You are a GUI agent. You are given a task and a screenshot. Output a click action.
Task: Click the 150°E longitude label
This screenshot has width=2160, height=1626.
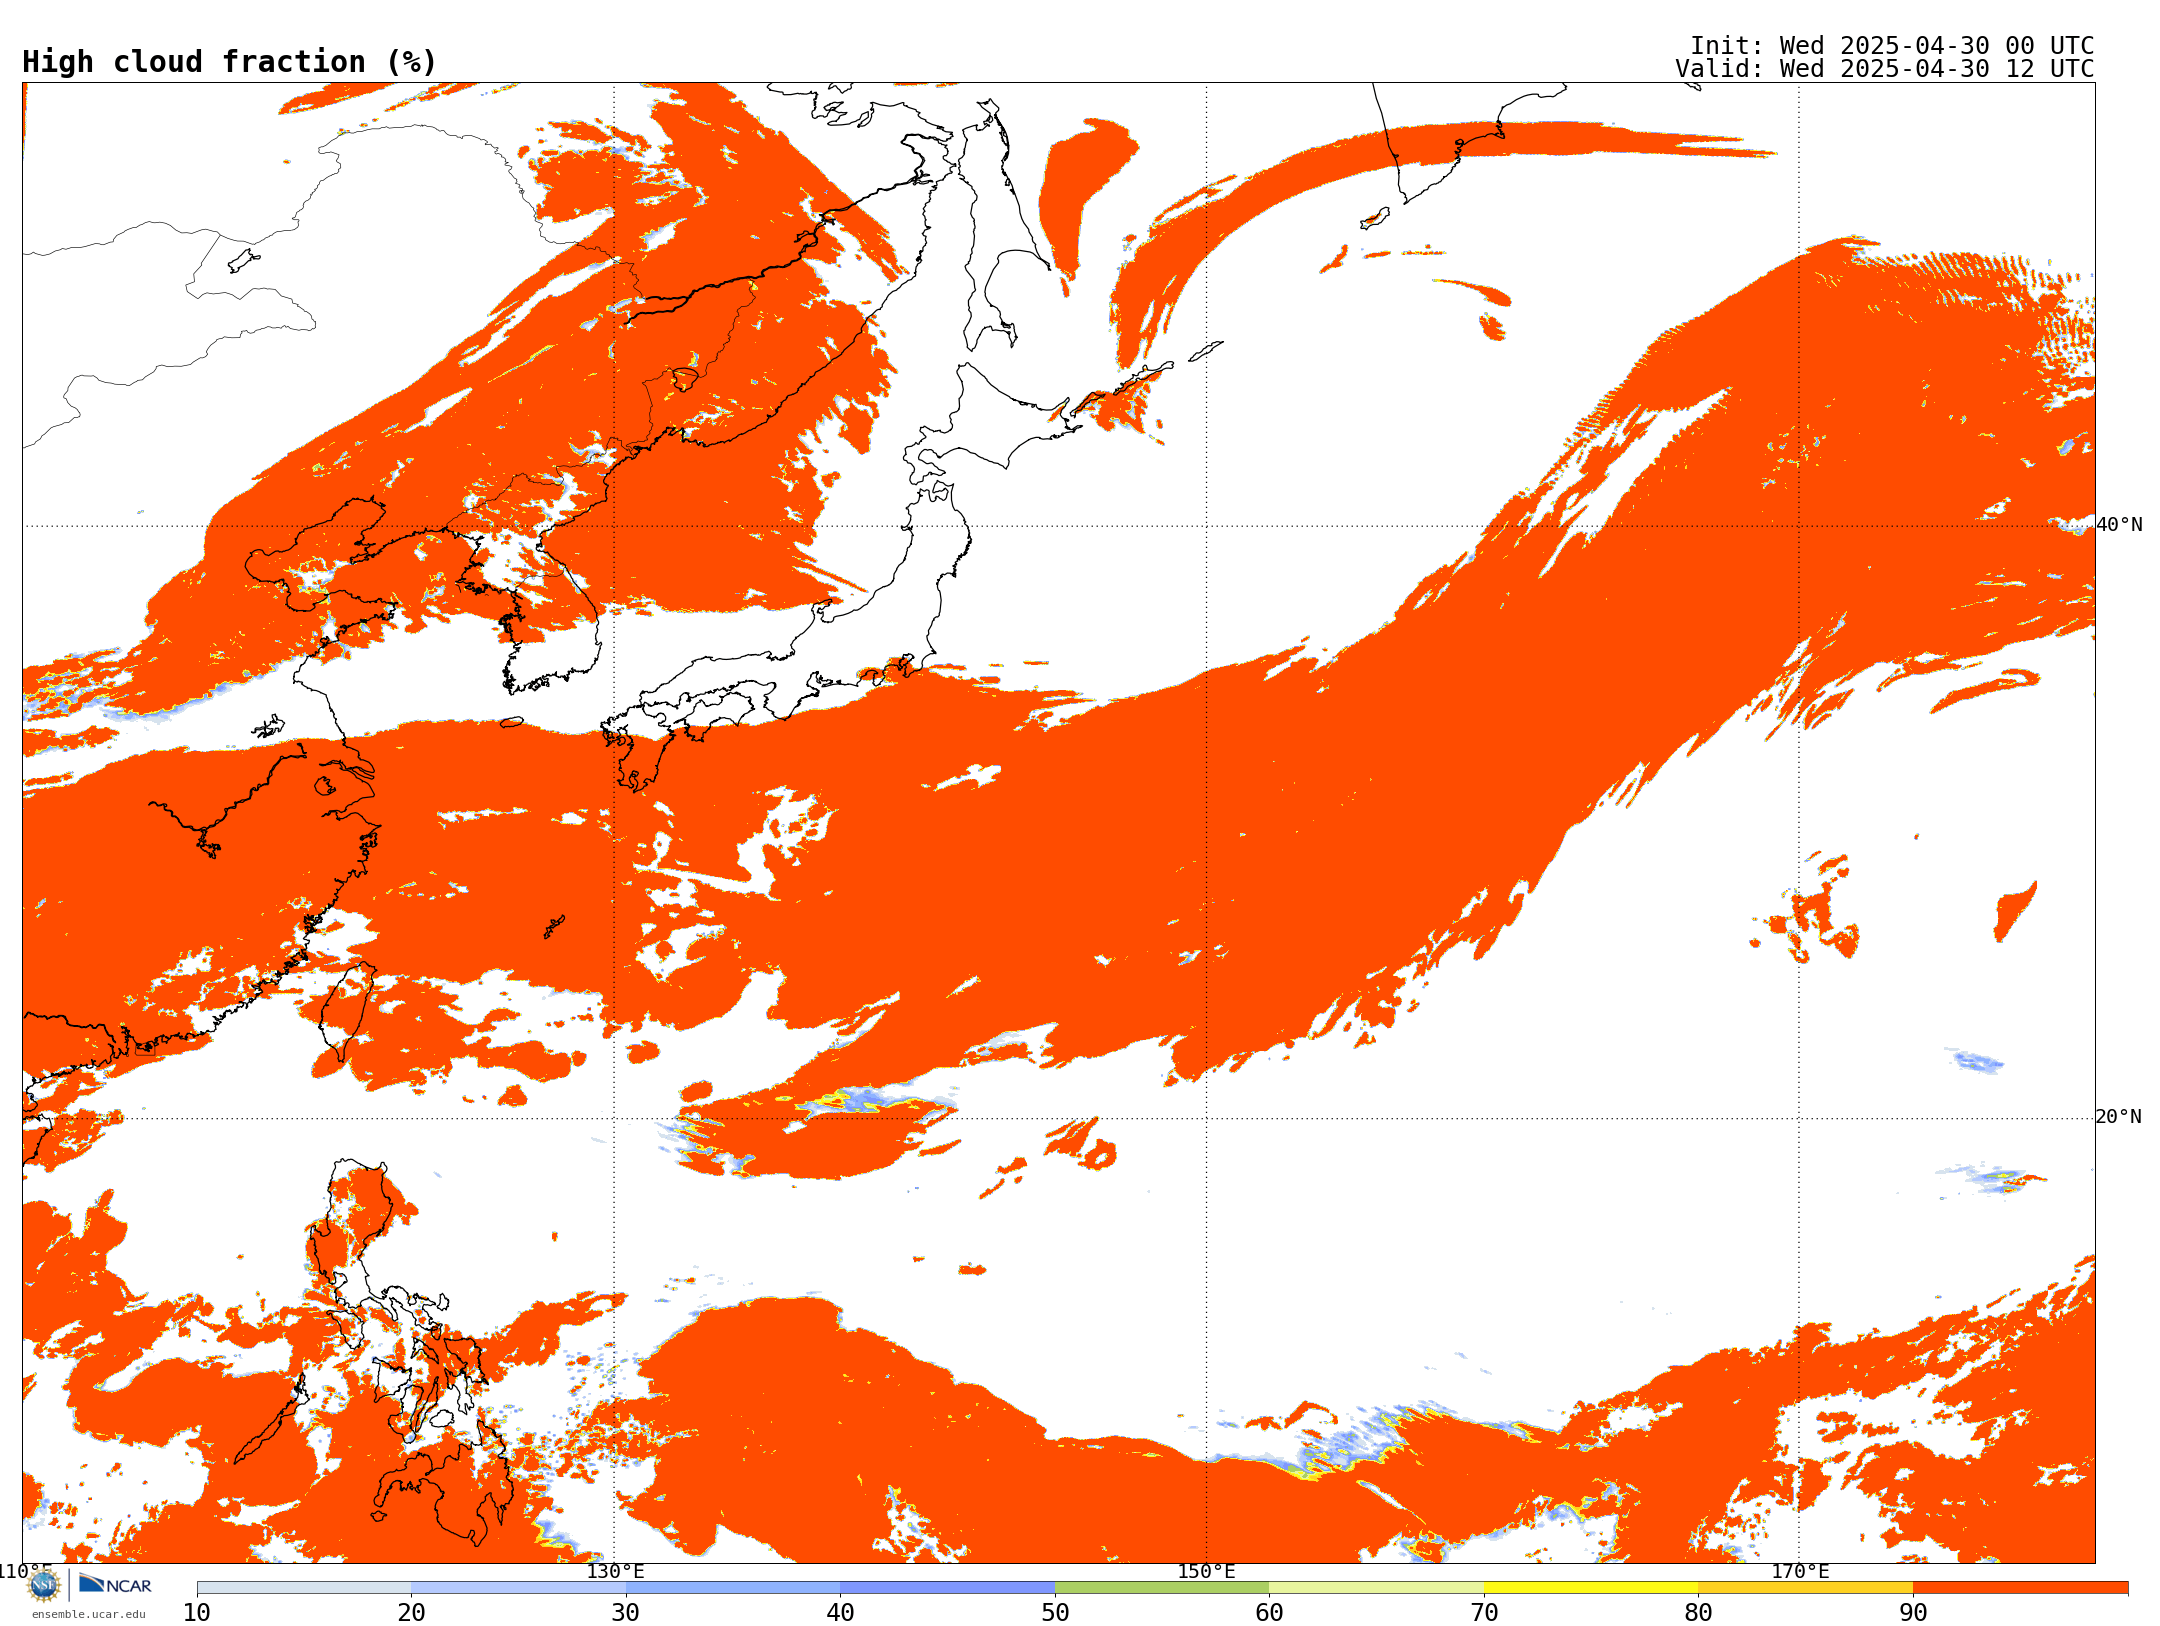coord(1206,1571)
